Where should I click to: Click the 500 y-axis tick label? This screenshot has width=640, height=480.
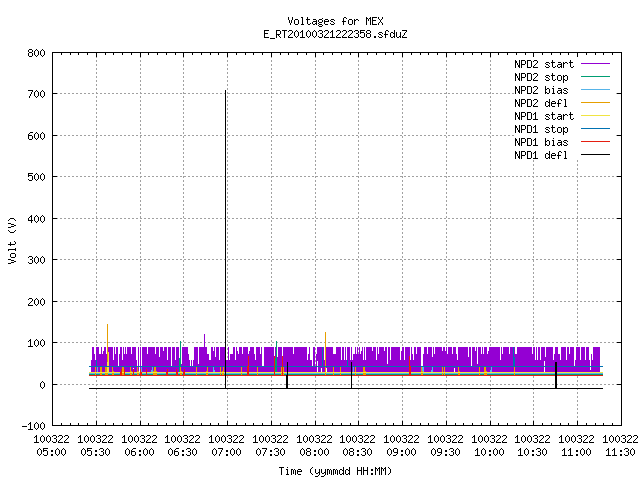pos(36,177)
